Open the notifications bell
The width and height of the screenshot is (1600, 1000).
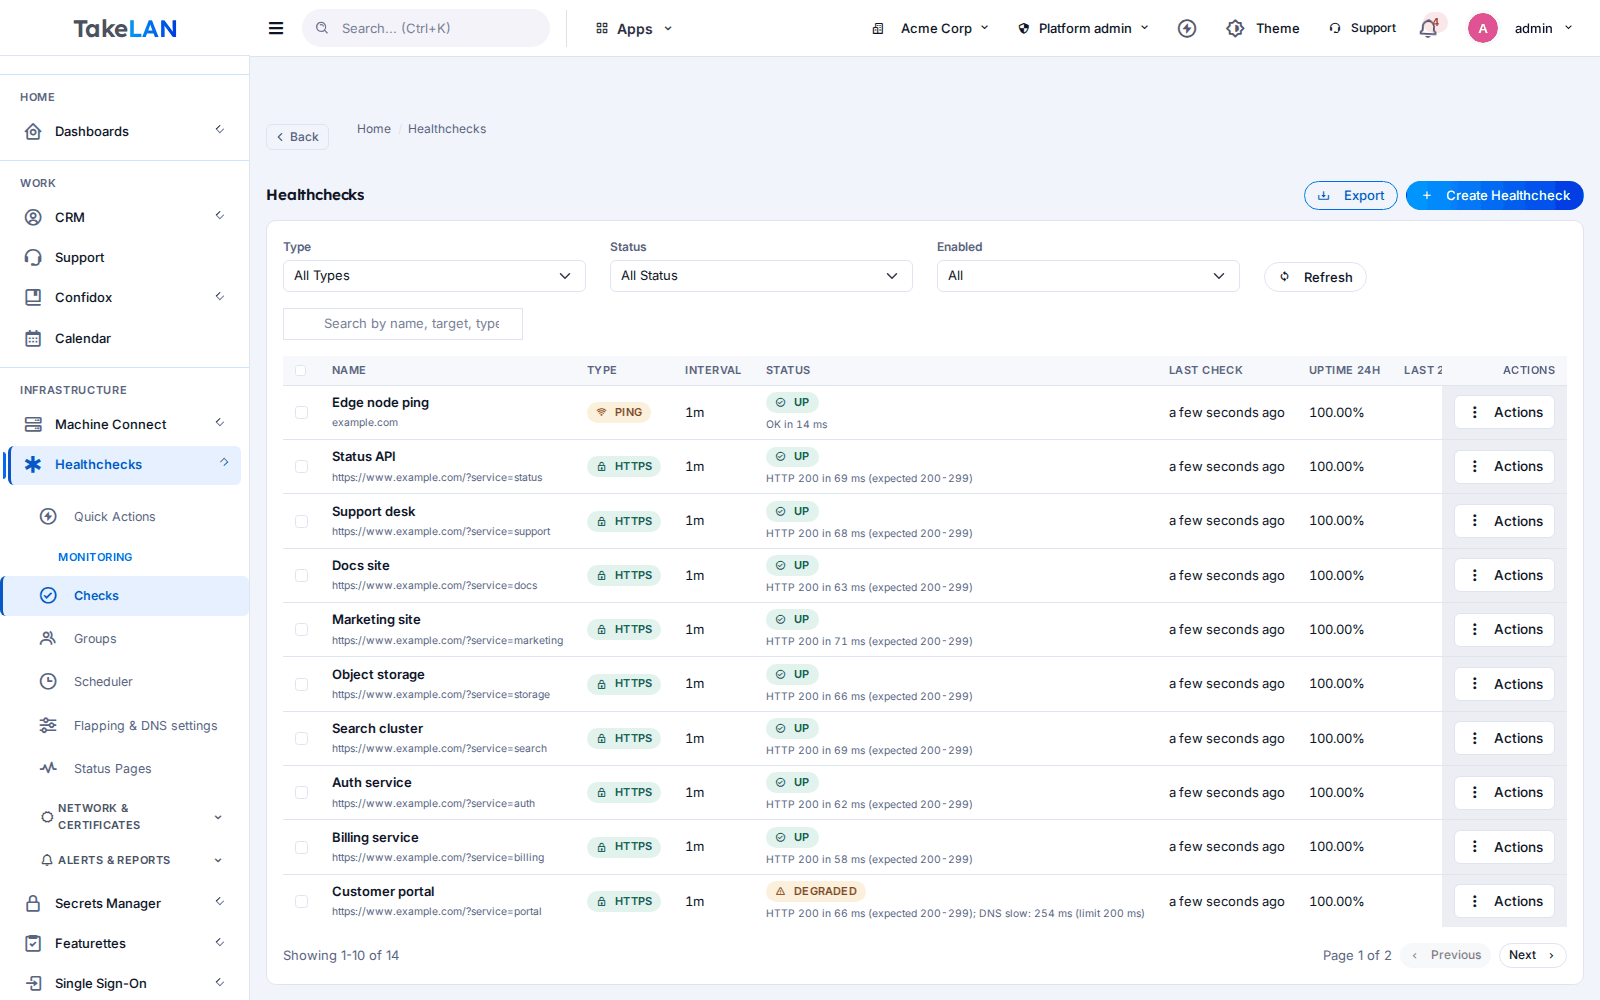[x=1429, y=28]
